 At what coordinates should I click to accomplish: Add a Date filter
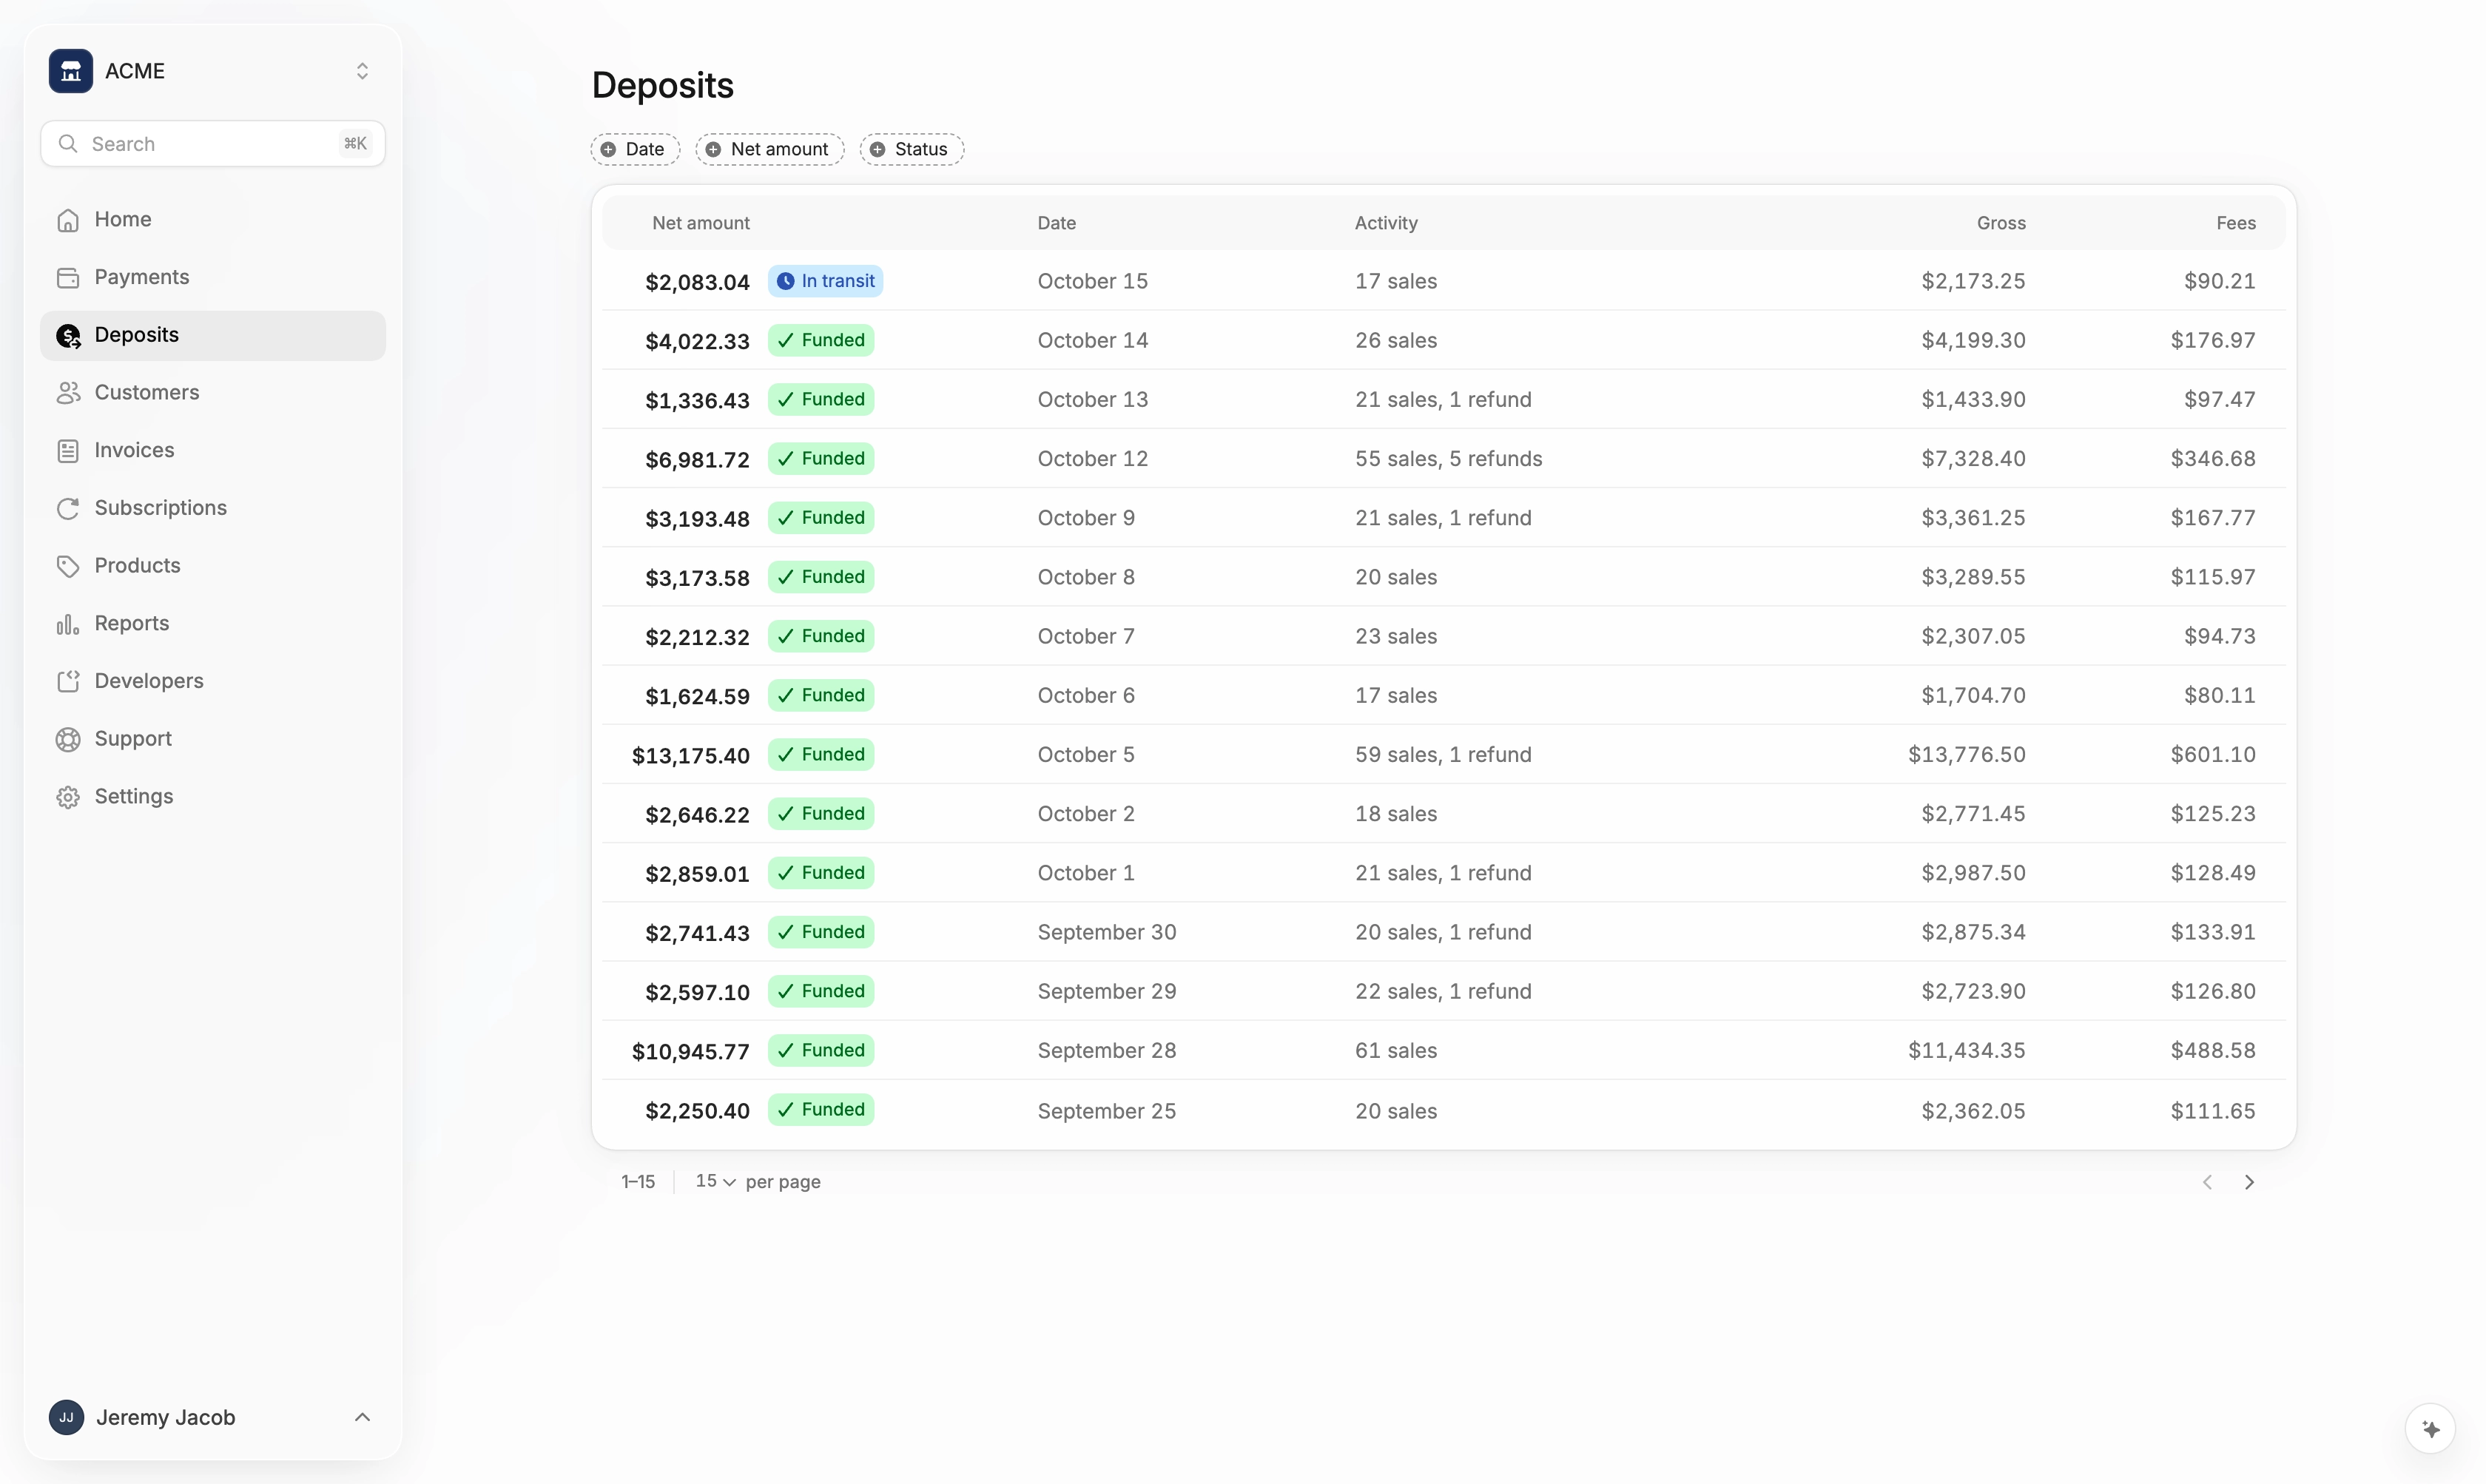point(635,149)
